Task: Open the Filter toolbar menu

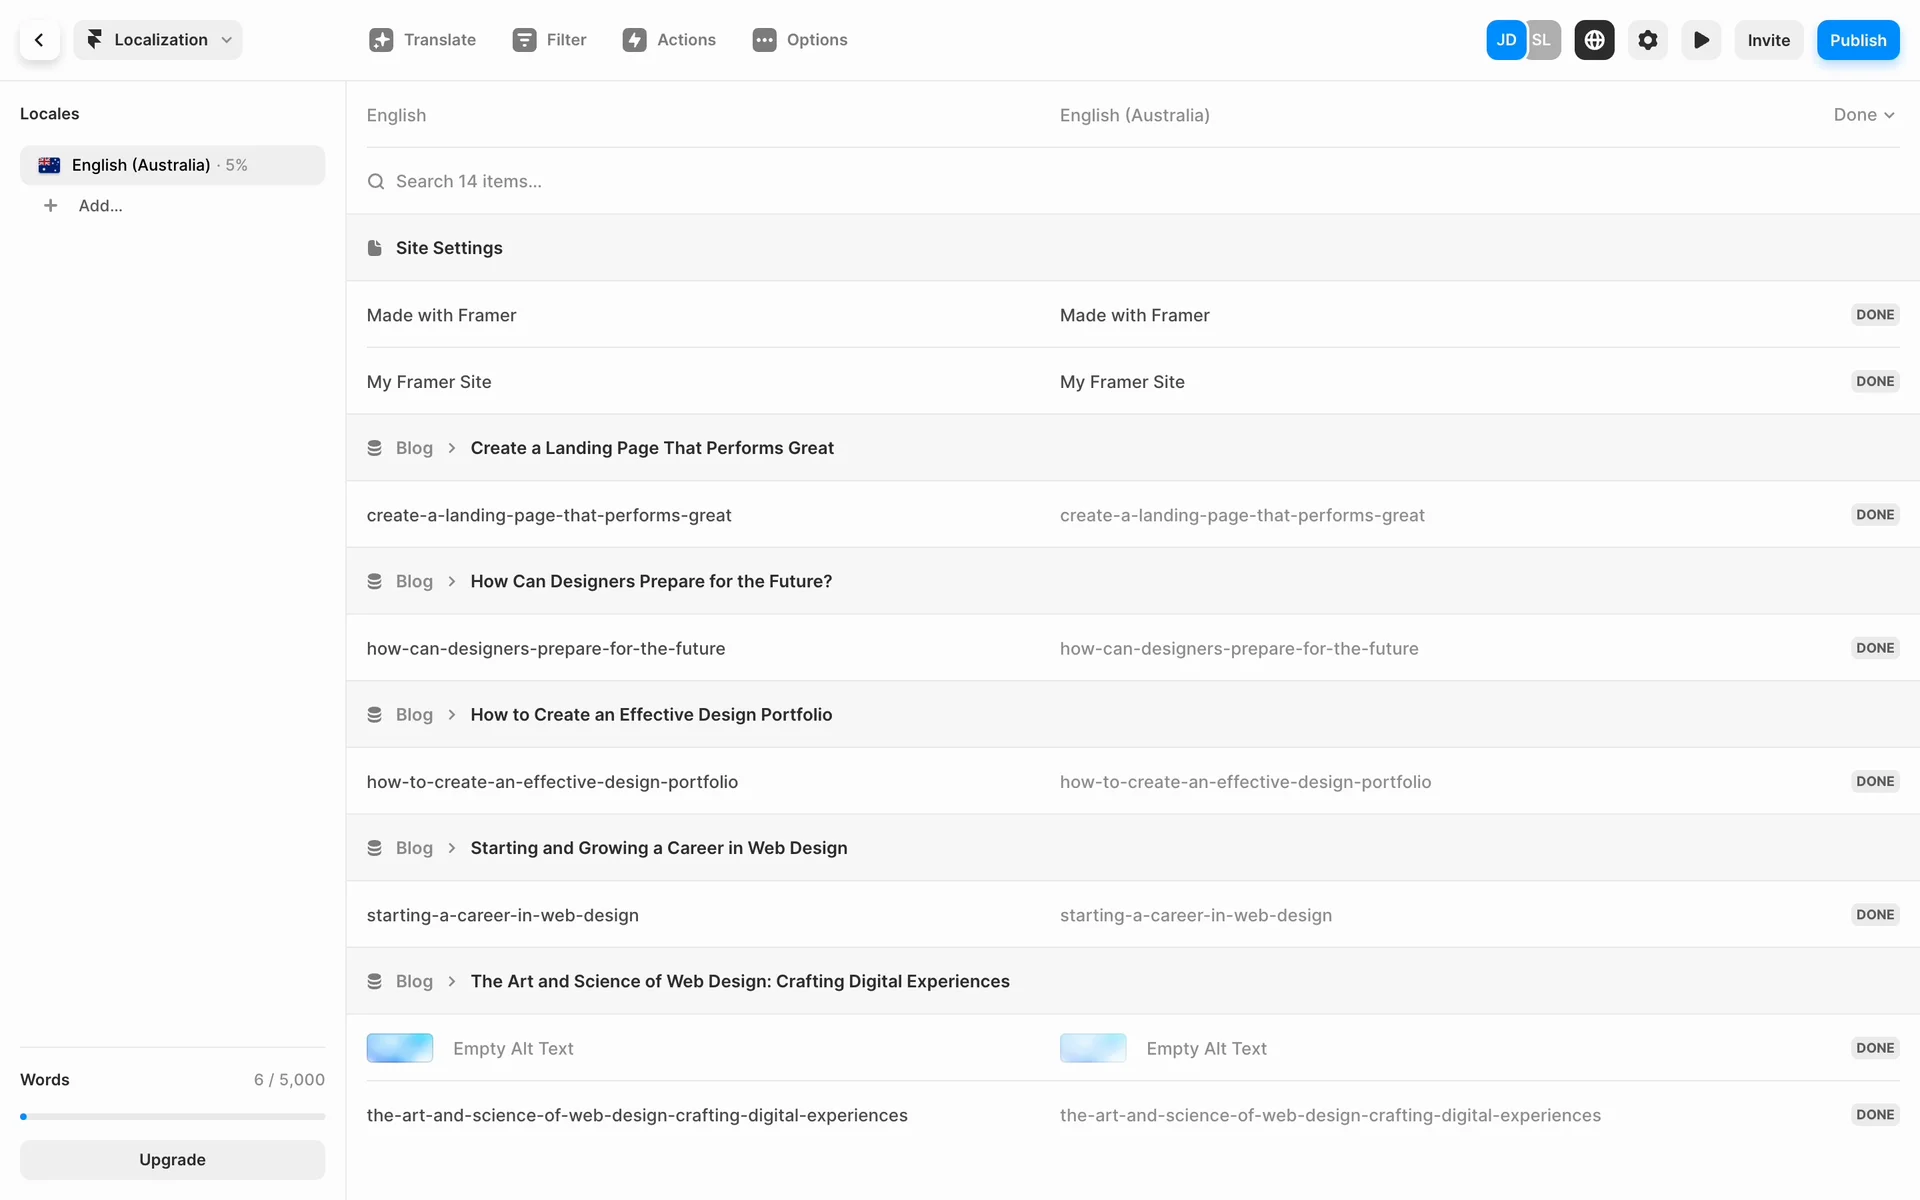Action: pos(549,40)
